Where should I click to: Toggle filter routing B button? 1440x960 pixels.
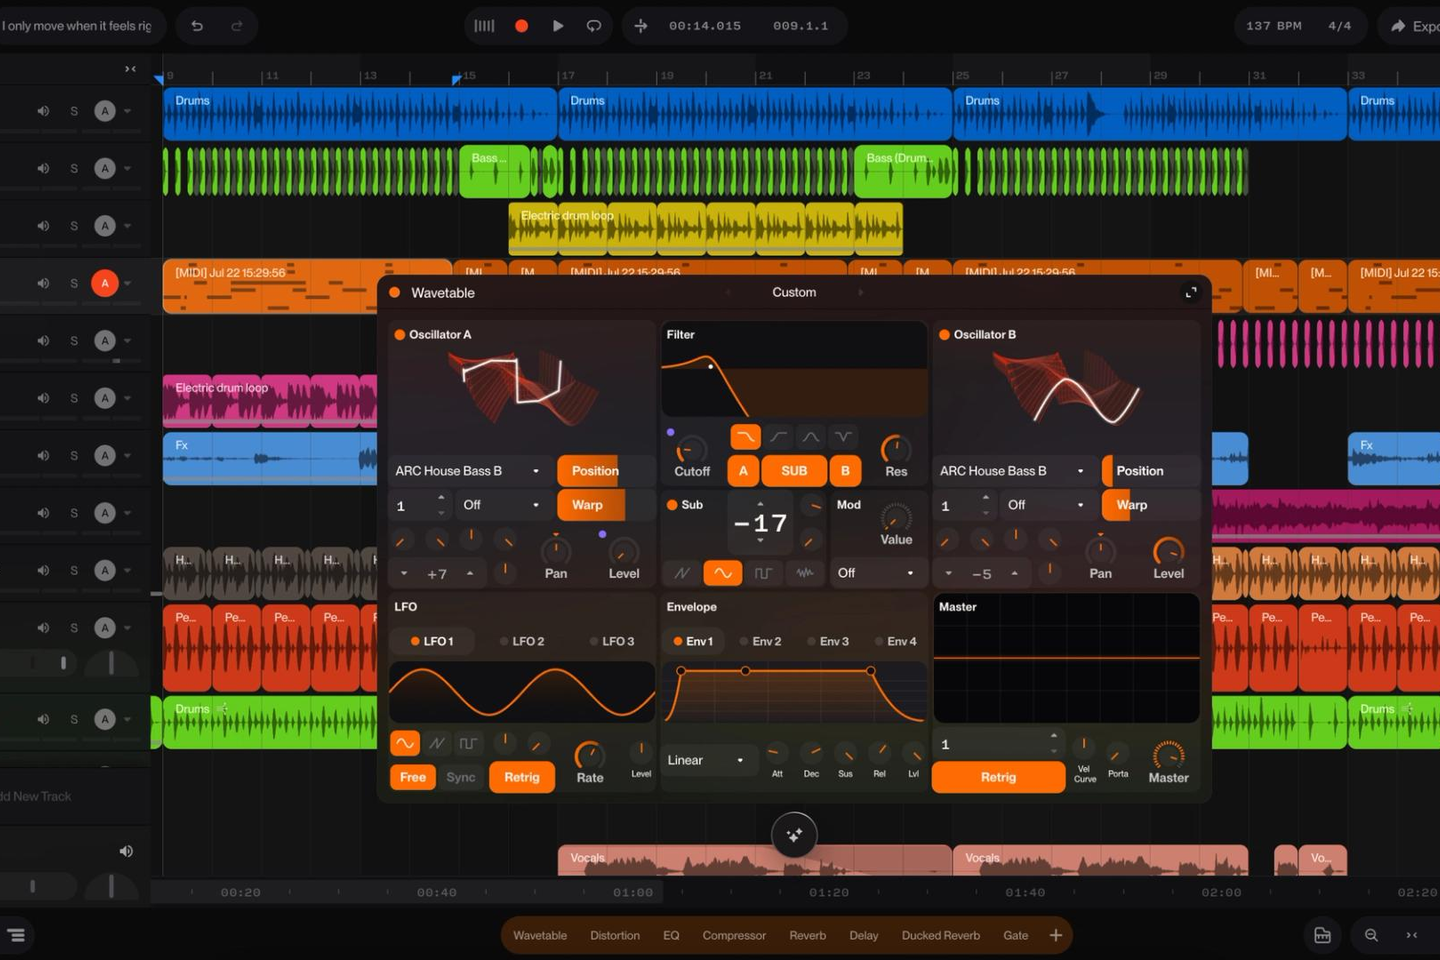[845, 471]
